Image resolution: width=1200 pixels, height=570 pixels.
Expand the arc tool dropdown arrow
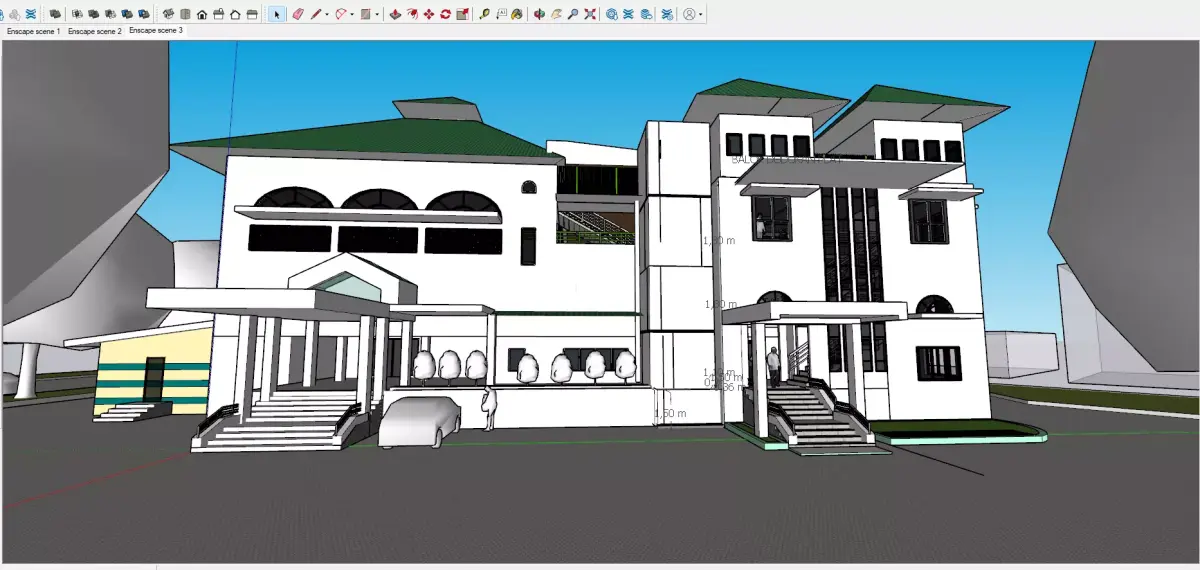352,14
